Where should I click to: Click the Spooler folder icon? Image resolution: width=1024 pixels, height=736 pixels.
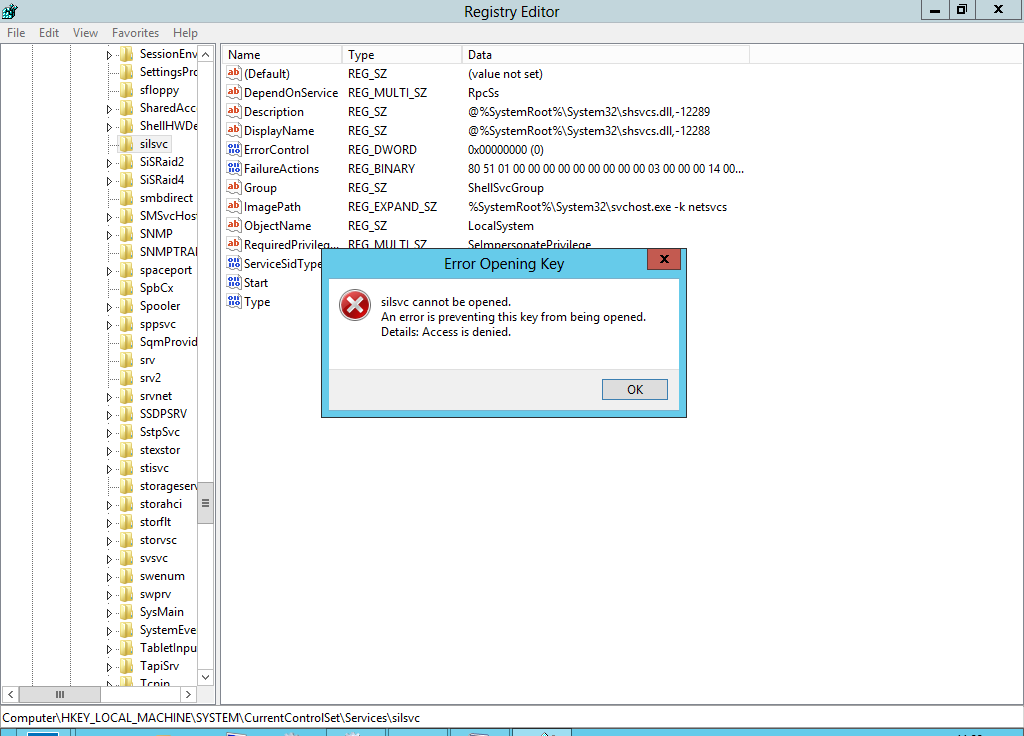126,306
